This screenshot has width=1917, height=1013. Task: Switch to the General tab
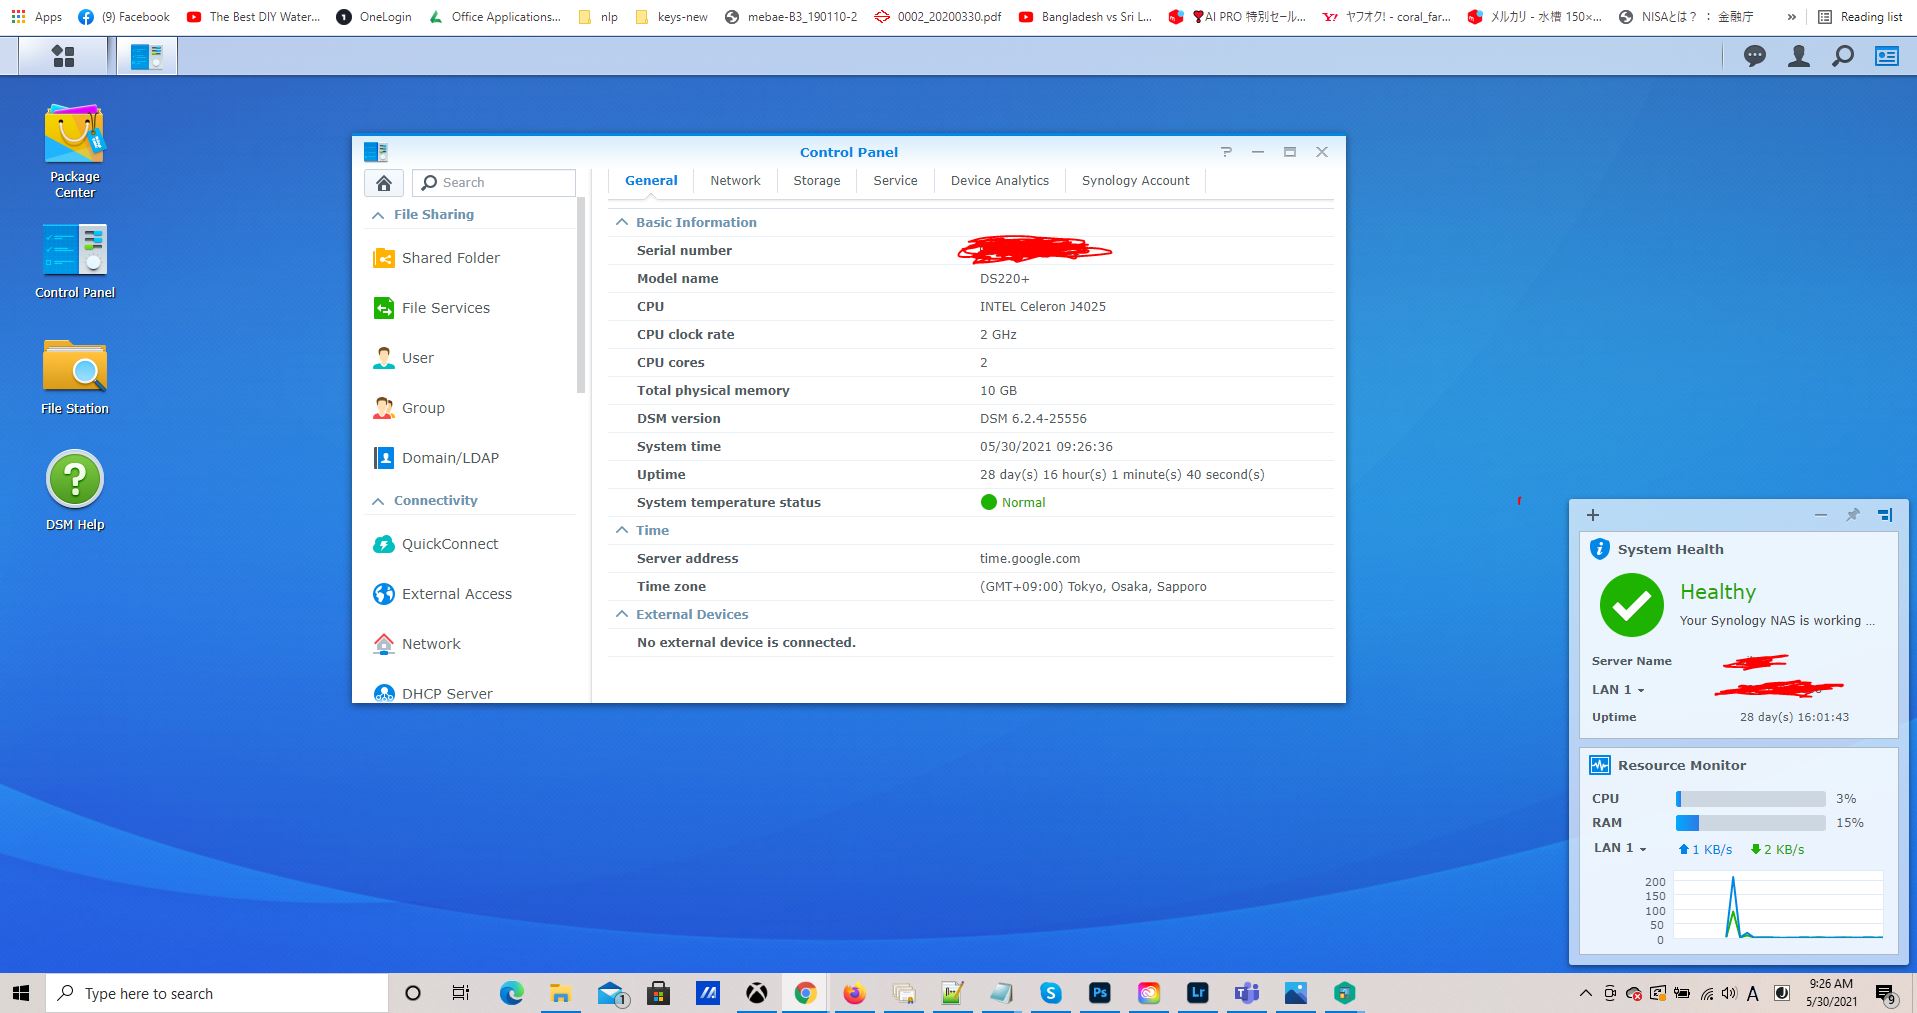tap(651, 181)
